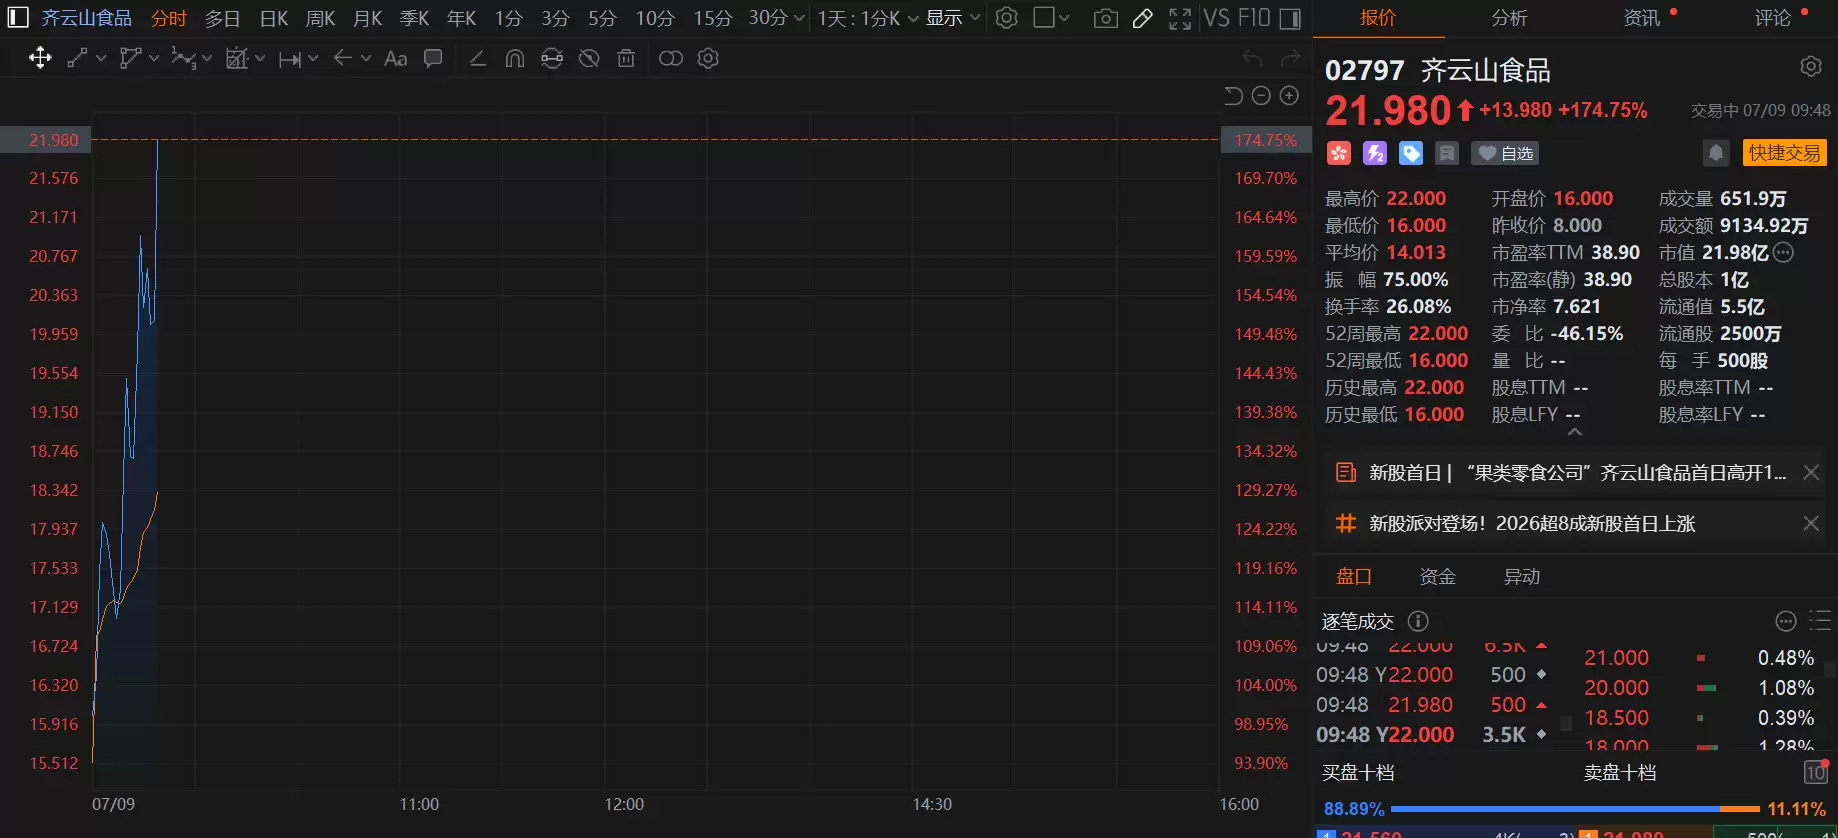This screenshot has height=838, width=1838.
Task: Expand wave tool variants arrow
Action: pos(207,58)
